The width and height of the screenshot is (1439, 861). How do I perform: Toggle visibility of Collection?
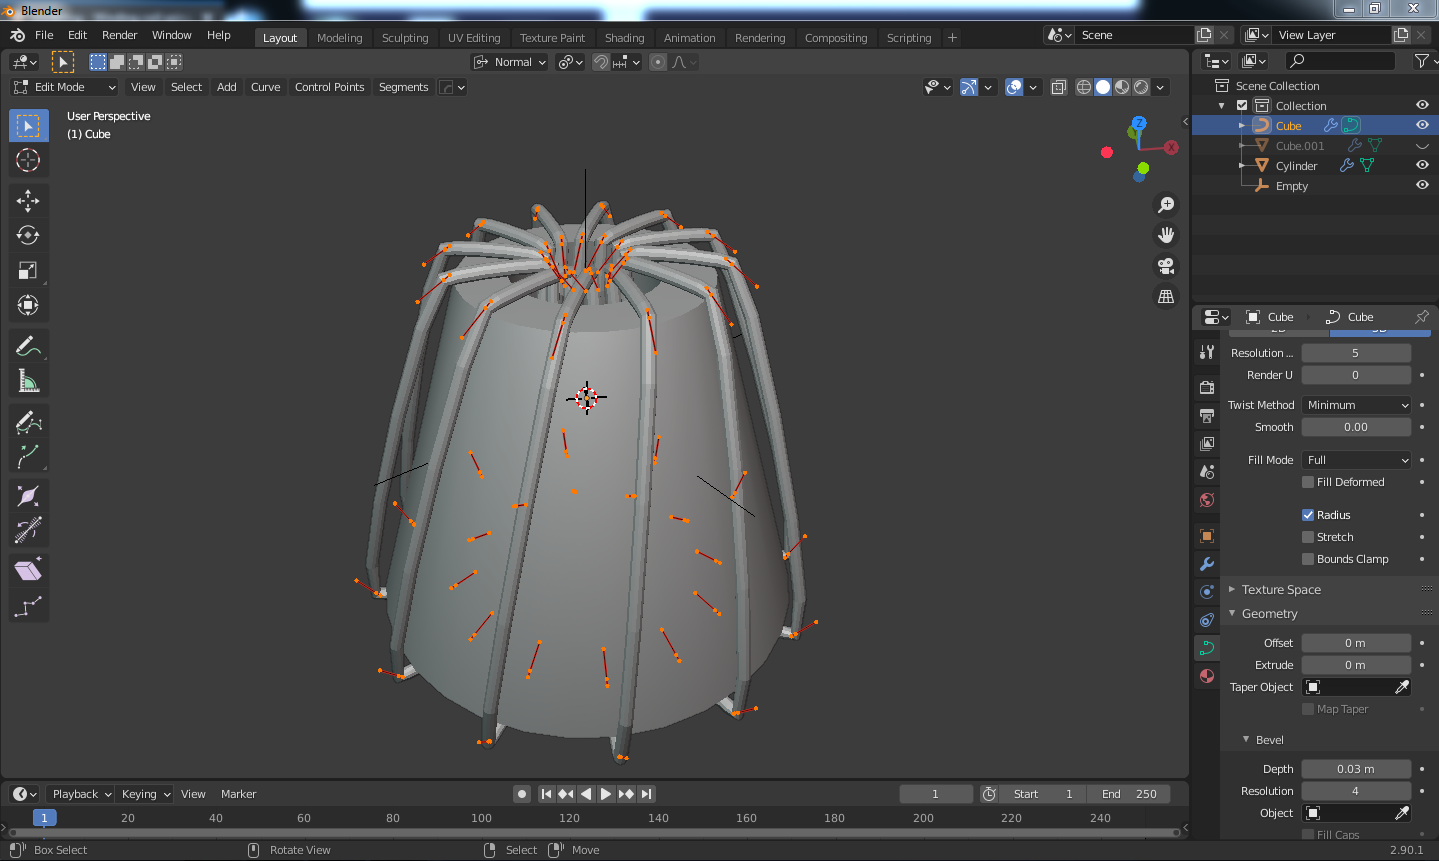click(x=1422, y=105)
